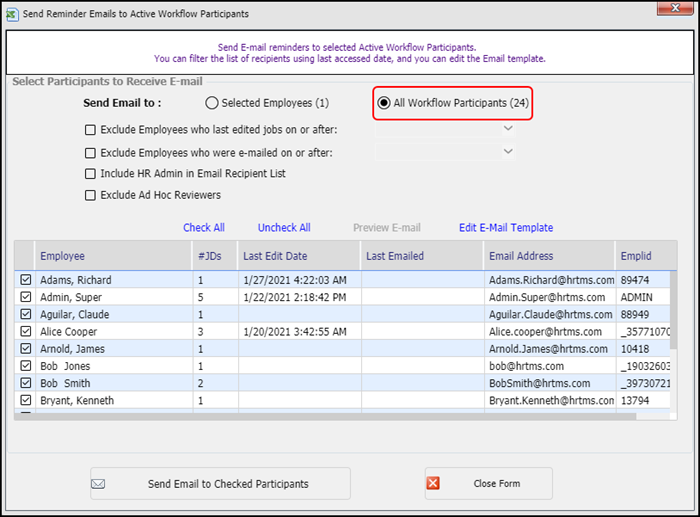
Task: Enable Exclude Employees who last edited jobs
Action: [x=91, y=130]
